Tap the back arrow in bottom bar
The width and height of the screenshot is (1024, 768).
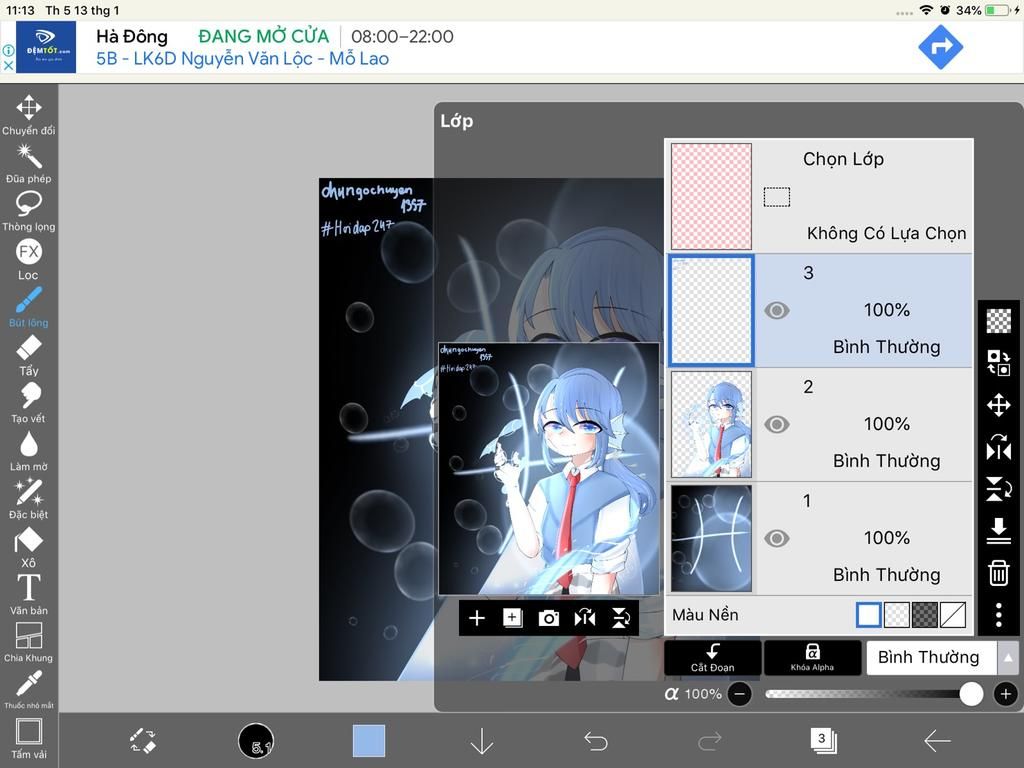[x=936, y=741]
